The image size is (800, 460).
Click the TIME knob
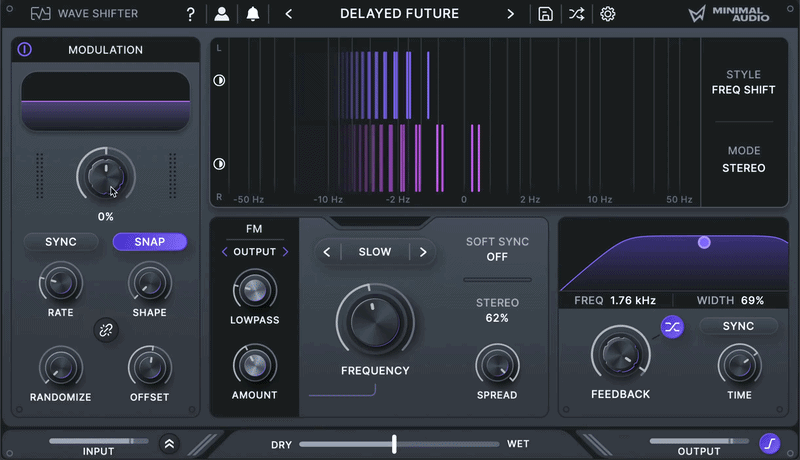(x=739, y=365)
